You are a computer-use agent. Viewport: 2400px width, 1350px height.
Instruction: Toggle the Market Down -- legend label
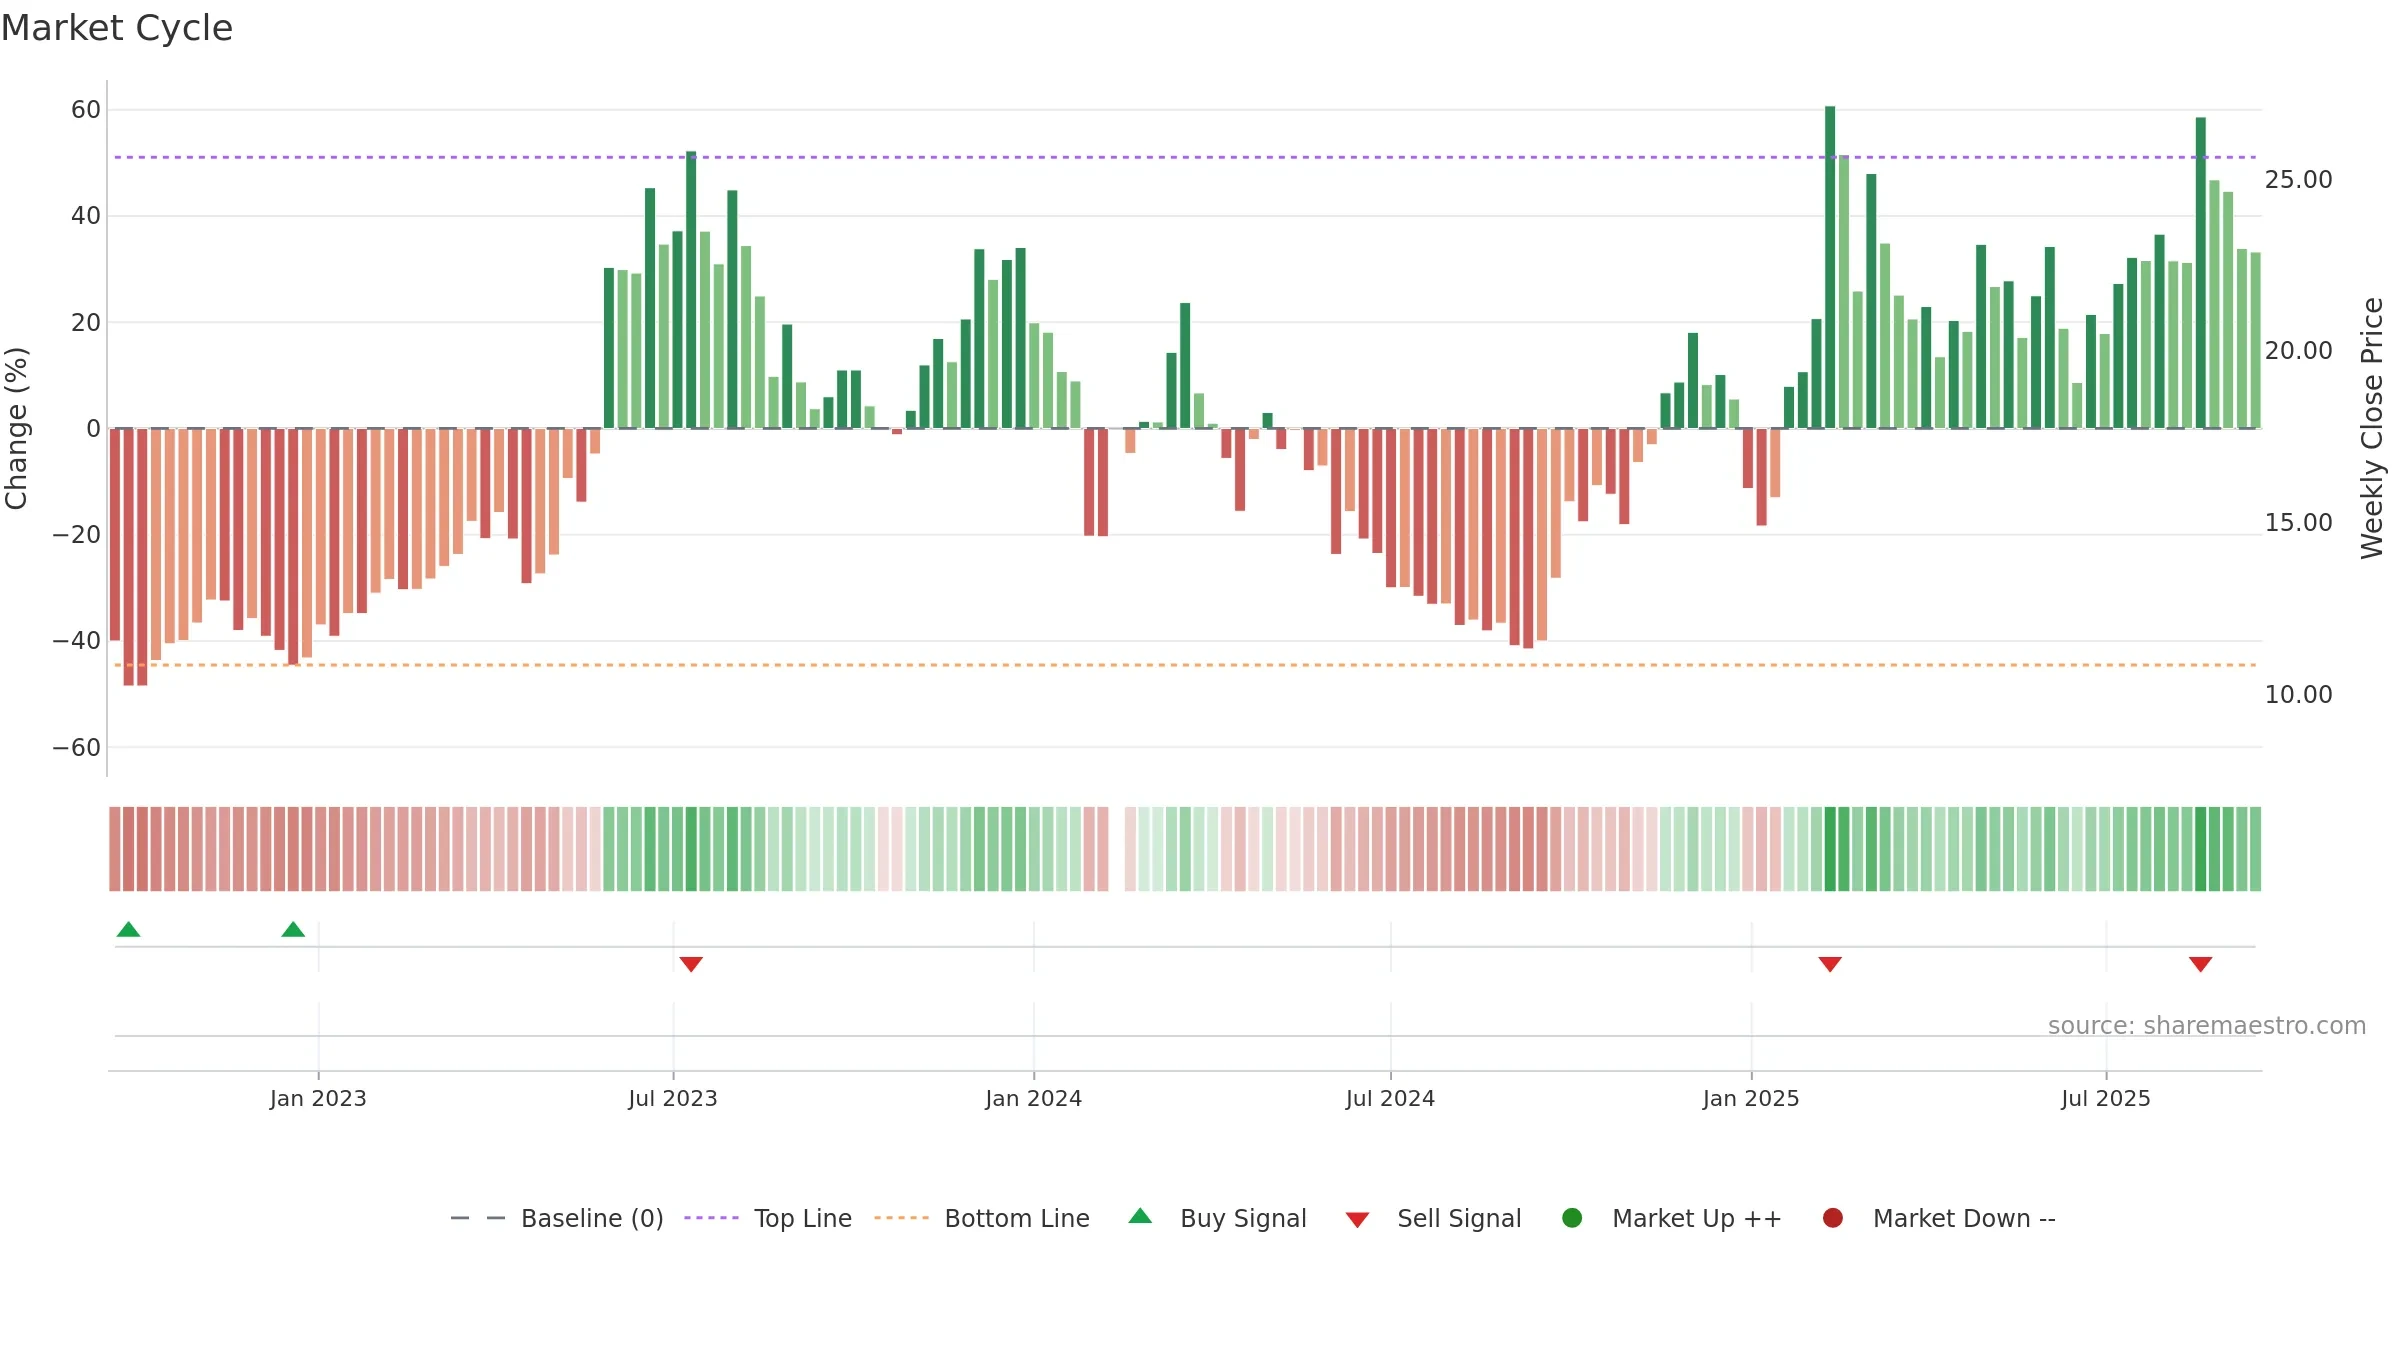pyautogui.click(x=1964, y=1218)
